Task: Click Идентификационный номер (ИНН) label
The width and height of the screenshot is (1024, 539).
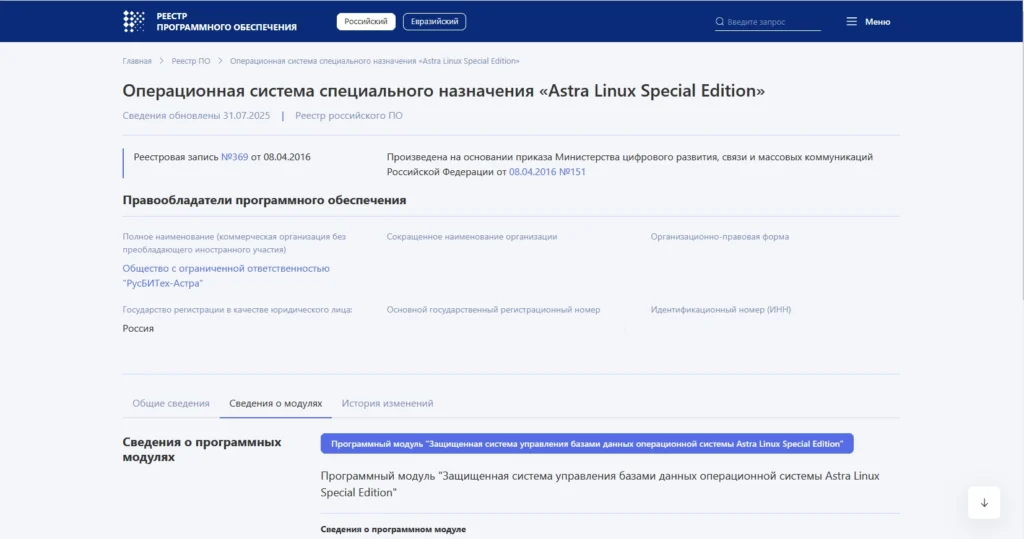Action: pos(721,310)
